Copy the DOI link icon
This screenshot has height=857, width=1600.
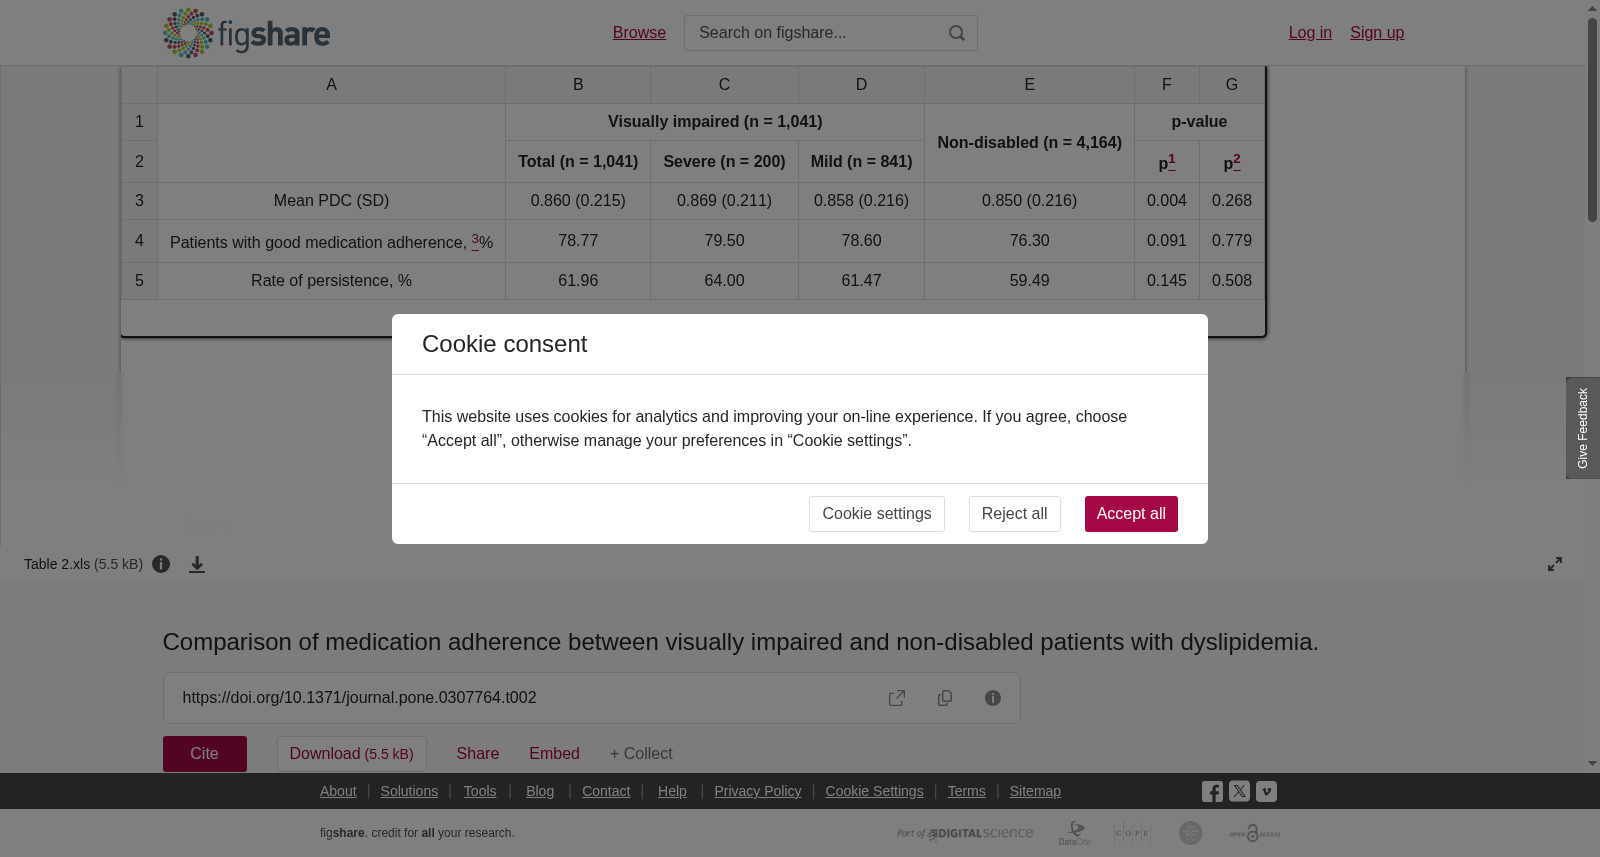tap(945, 698)
